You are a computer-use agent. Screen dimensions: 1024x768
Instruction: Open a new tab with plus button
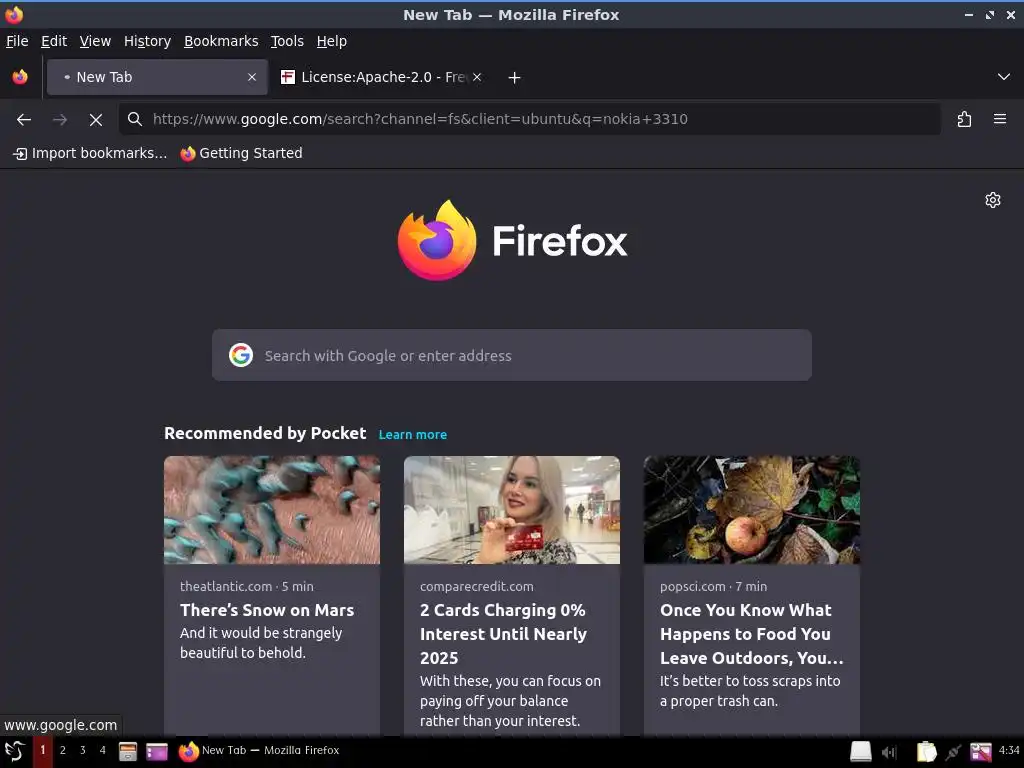[515, 78]
